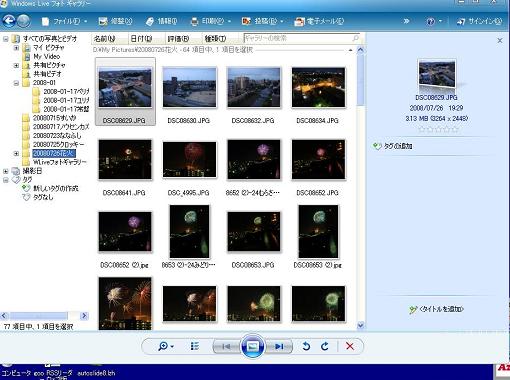Select thumbnail DSC08634.JPG

(318, 87)
